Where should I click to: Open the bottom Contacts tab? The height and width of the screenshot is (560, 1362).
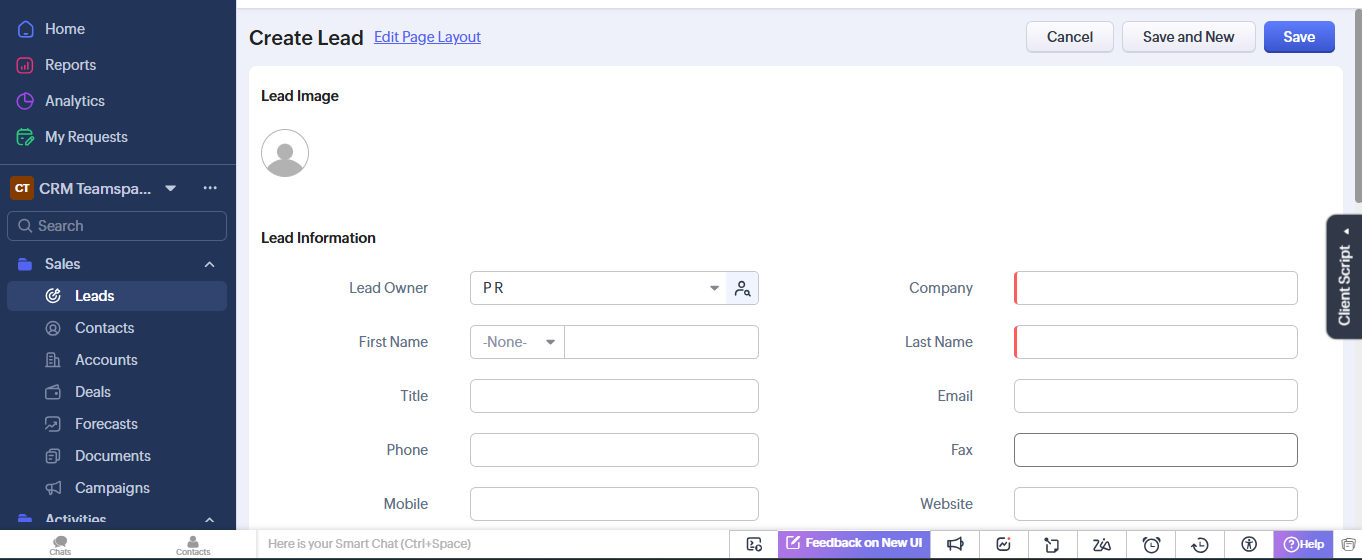click(x=193, y=545)
